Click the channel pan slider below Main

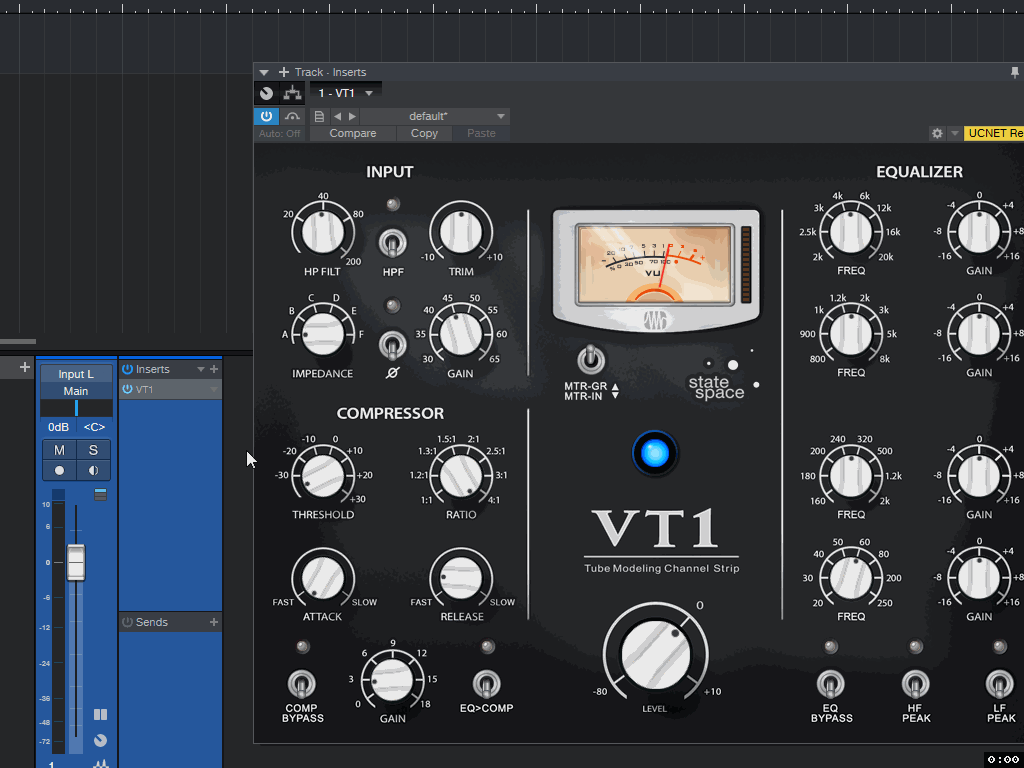pos(76,408)
